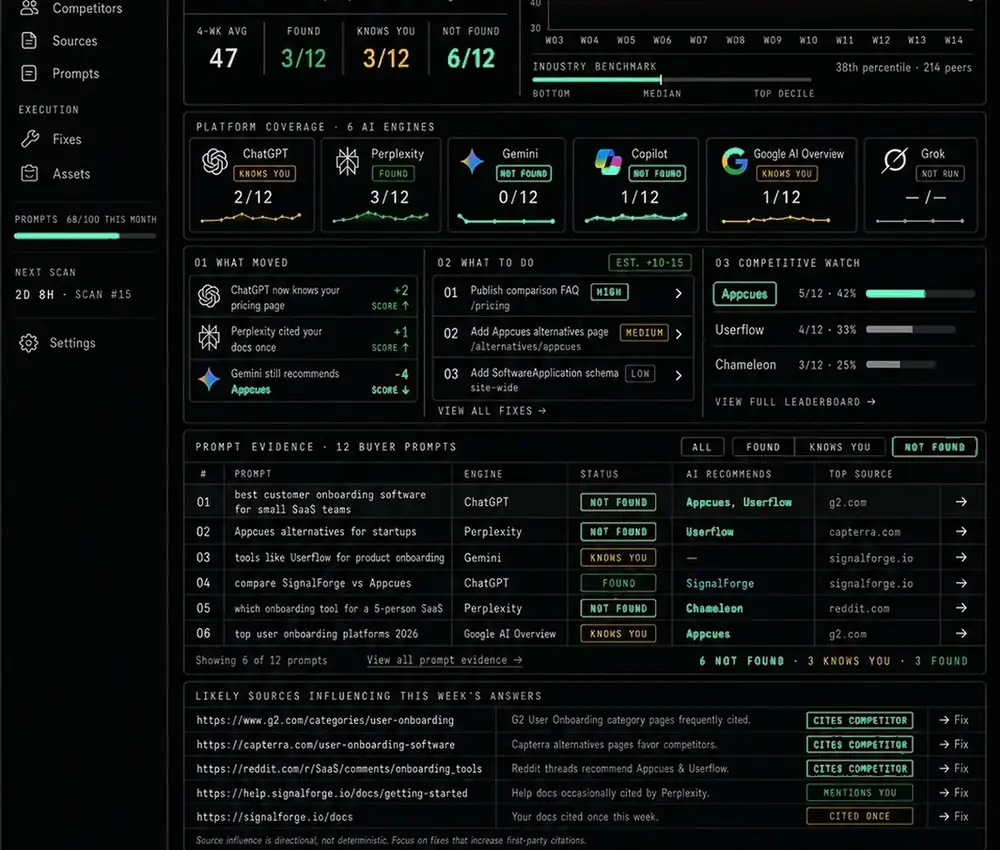Click the HIGH priority tag

[609, 292]
